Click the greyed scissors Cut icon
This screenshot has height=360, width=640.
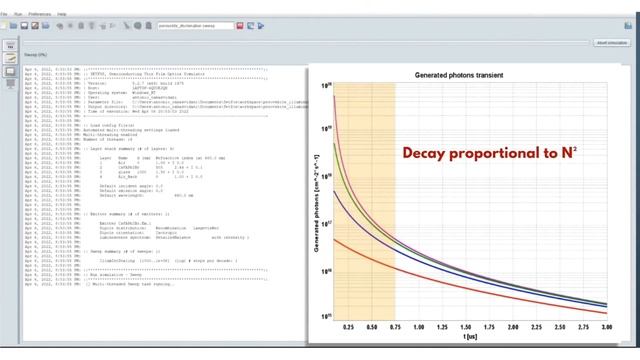127,26
